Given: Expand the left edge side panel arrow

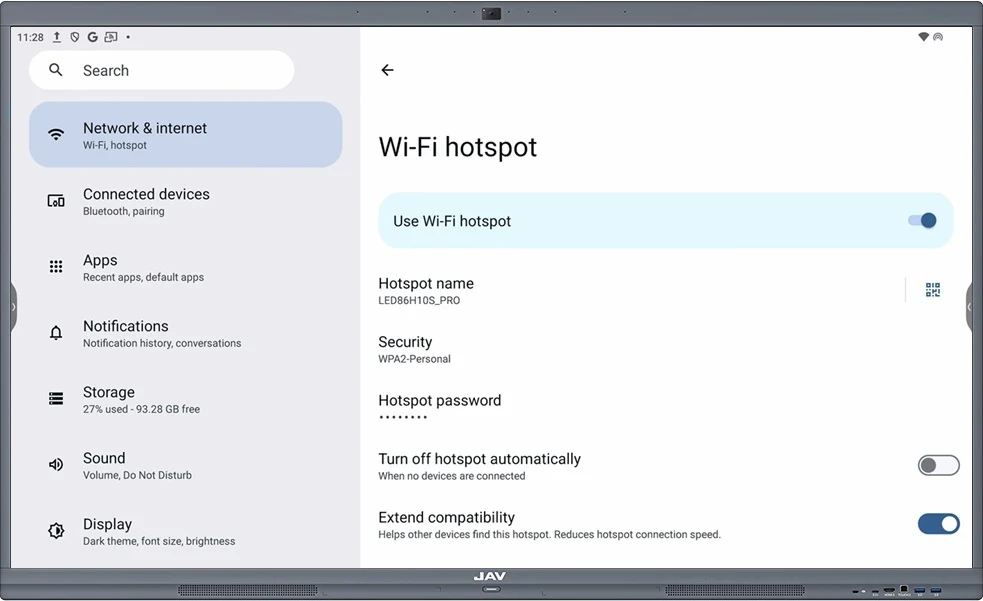Looking at the screenshot, I should (x=12, y=307).
